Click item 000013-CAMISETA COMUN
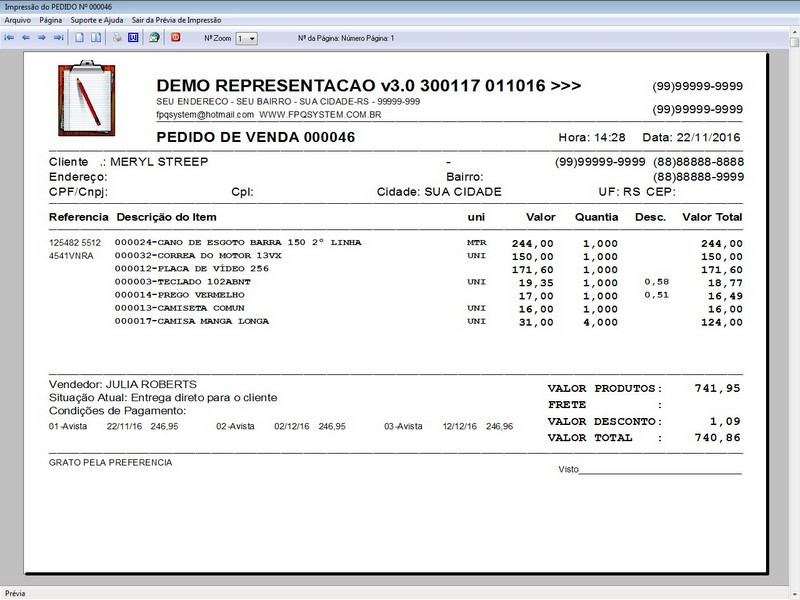 (180, 308)
